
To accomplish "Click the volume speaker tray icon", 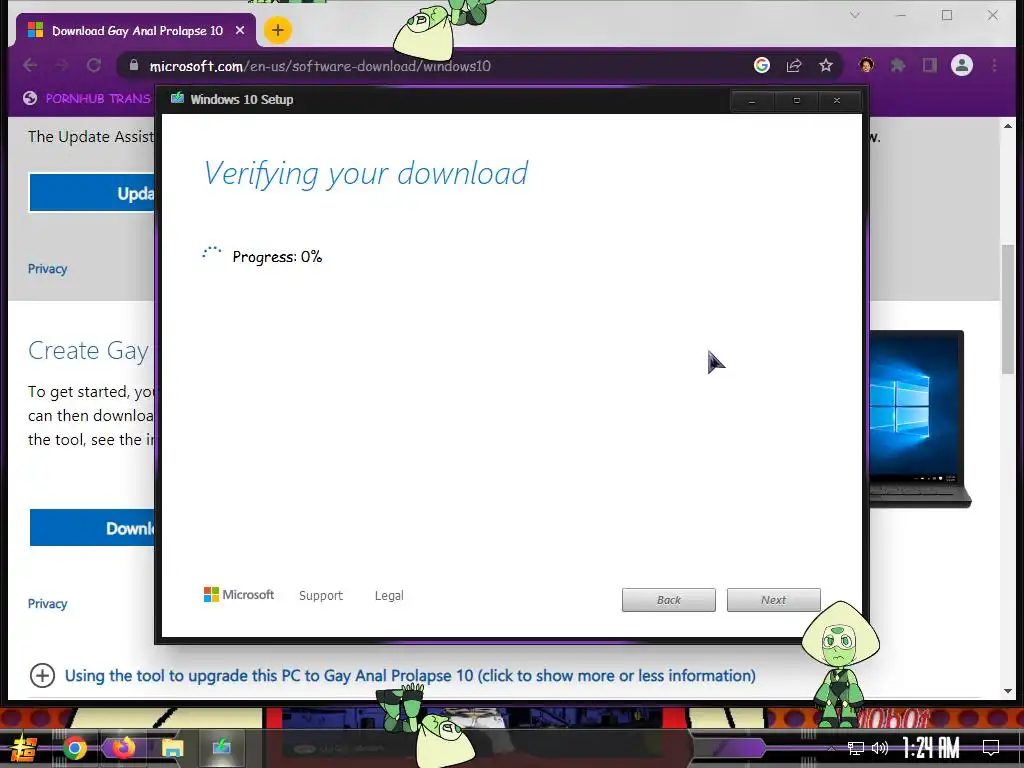I will (880, 748).
